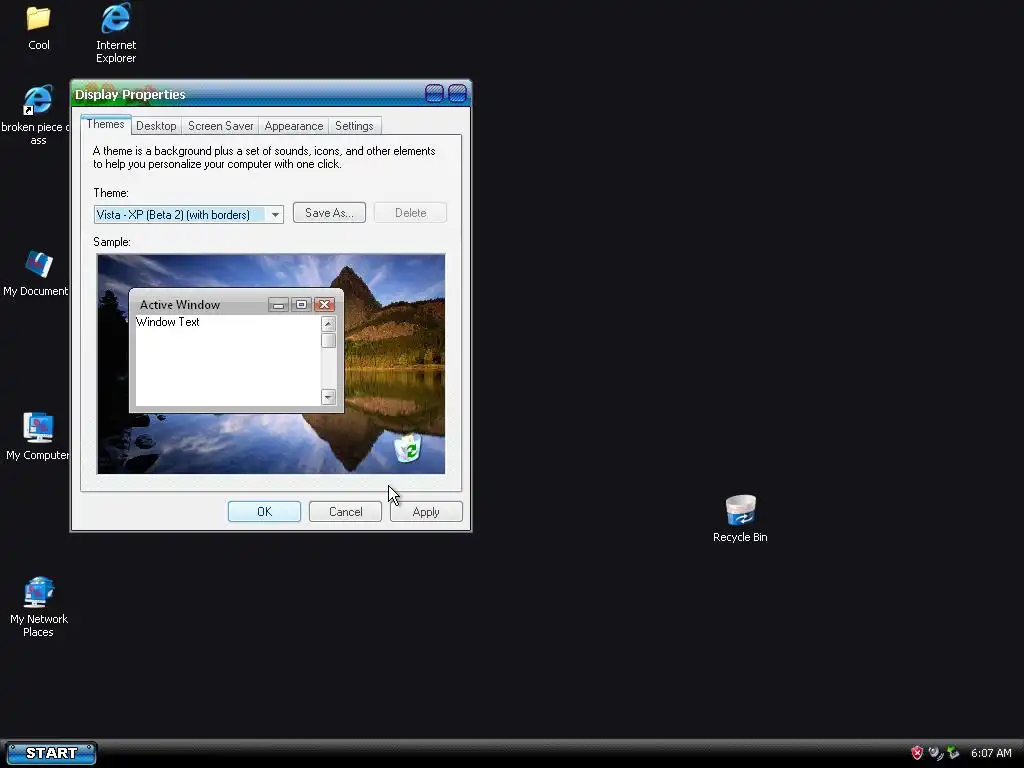Click the recycle bin in the sample preview
The width and height of the screenshot is (1024, 768).
(x=408, y=448)
